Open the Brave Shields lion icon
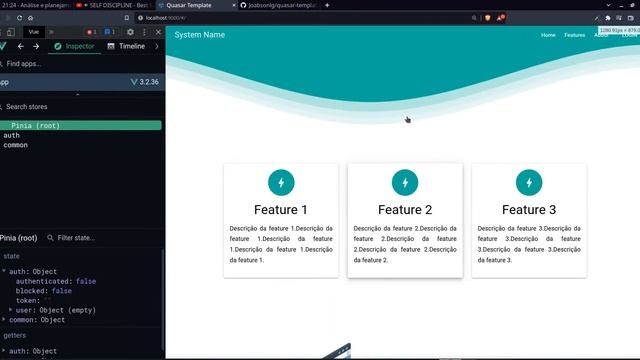640x360 pixels. 488,18
